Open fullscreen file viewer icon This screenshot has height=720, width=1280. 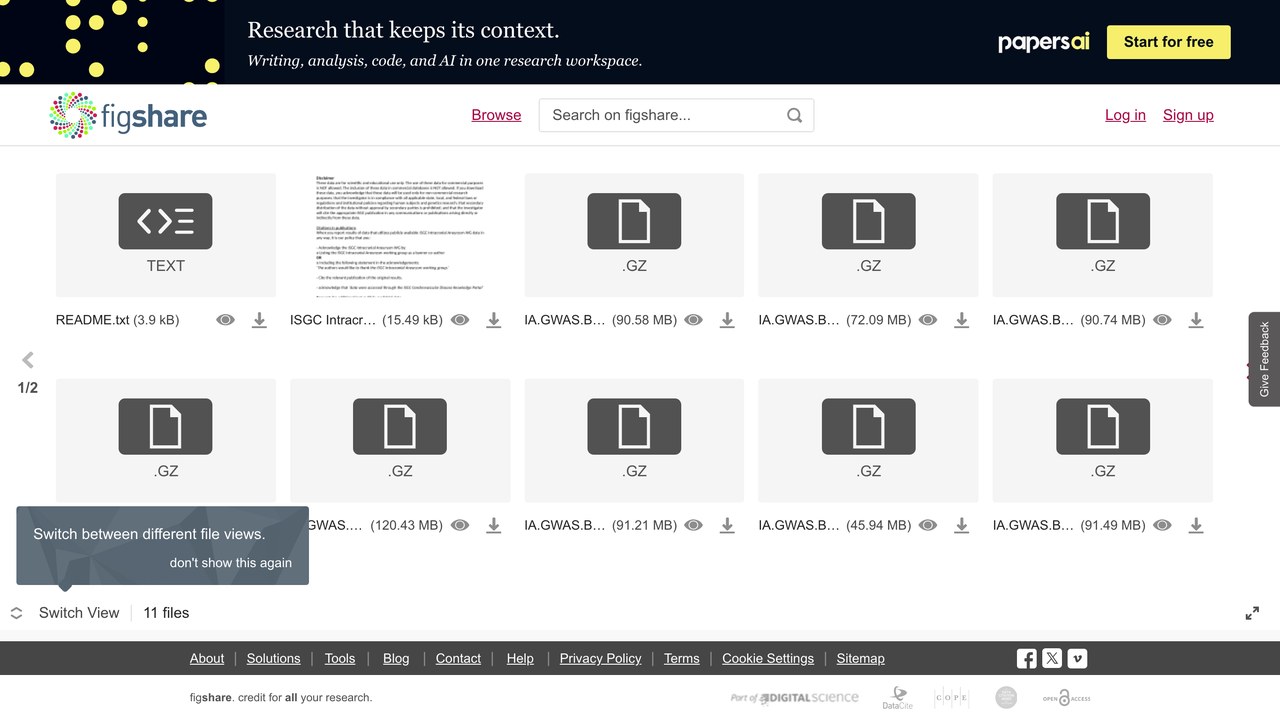(1252, 613)
